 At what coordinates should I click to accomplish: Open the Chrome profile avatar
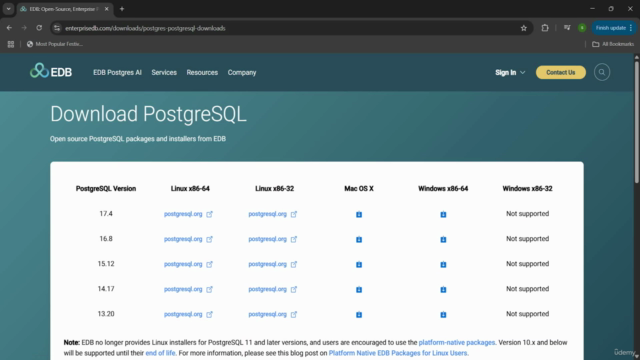click(582, 28)
